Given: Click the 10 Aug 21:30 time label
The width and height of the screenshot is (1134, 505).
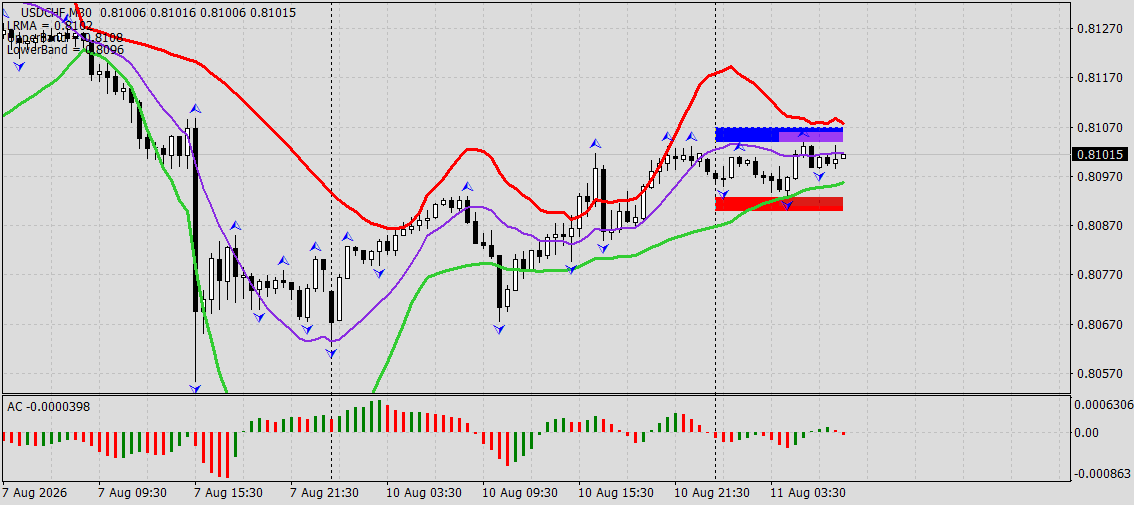Looking at the screenshot, I should 712,493.
